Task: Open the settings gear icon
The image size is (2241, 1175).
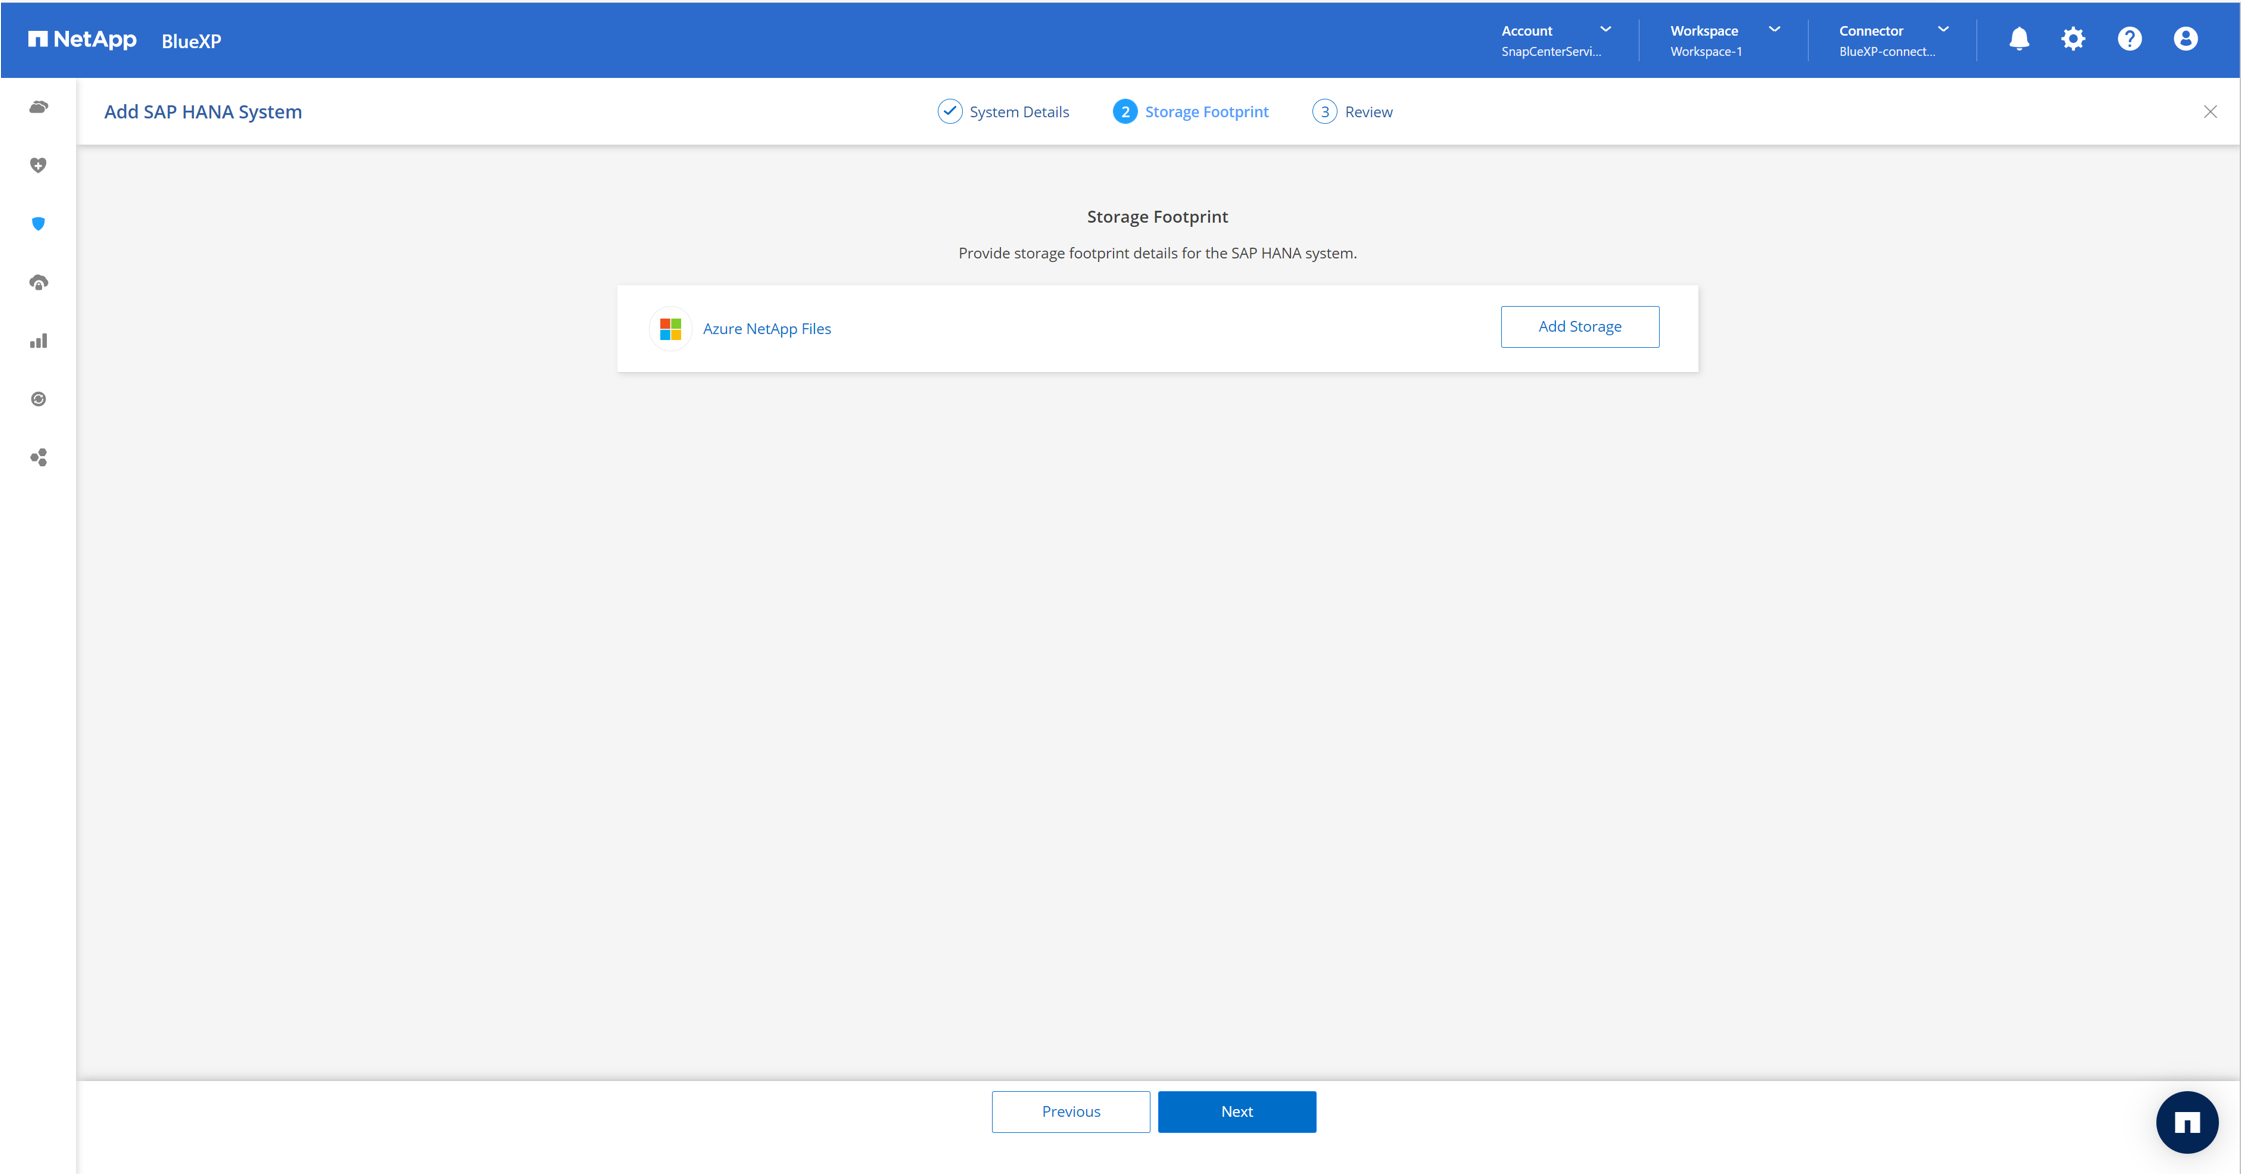Action: 2074,39
